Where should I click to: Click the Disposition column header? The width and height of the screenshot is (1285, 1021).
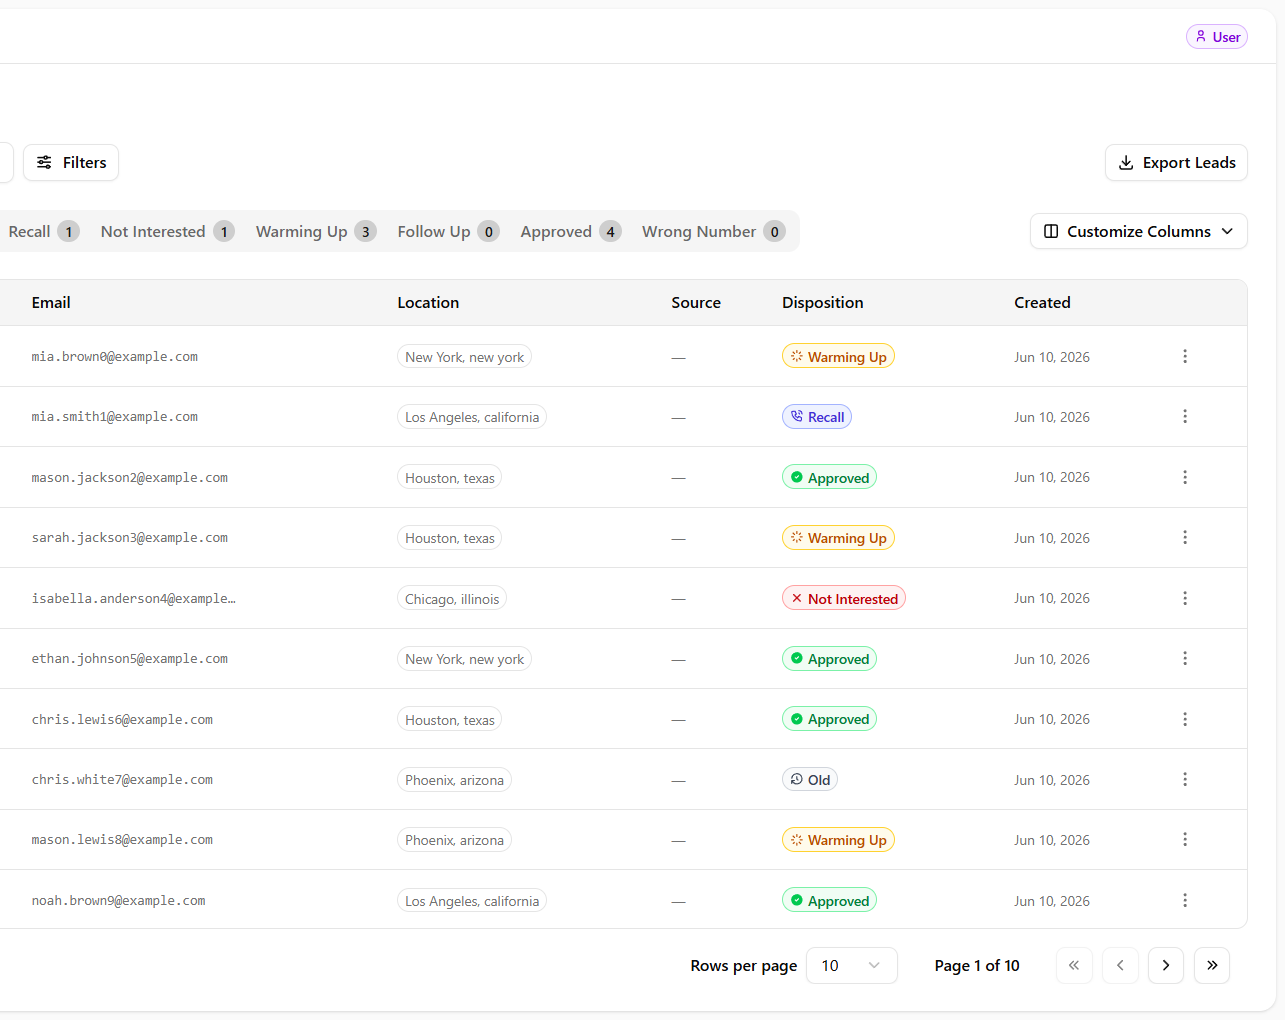[x=823, y=302]
